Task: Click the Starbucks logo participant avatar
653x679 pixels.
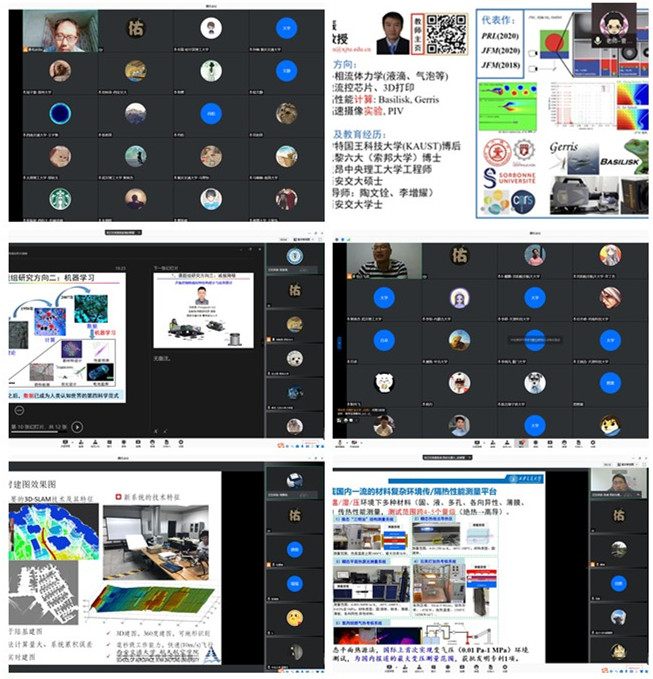Action: pyautogui.click(x=59, y=200)
